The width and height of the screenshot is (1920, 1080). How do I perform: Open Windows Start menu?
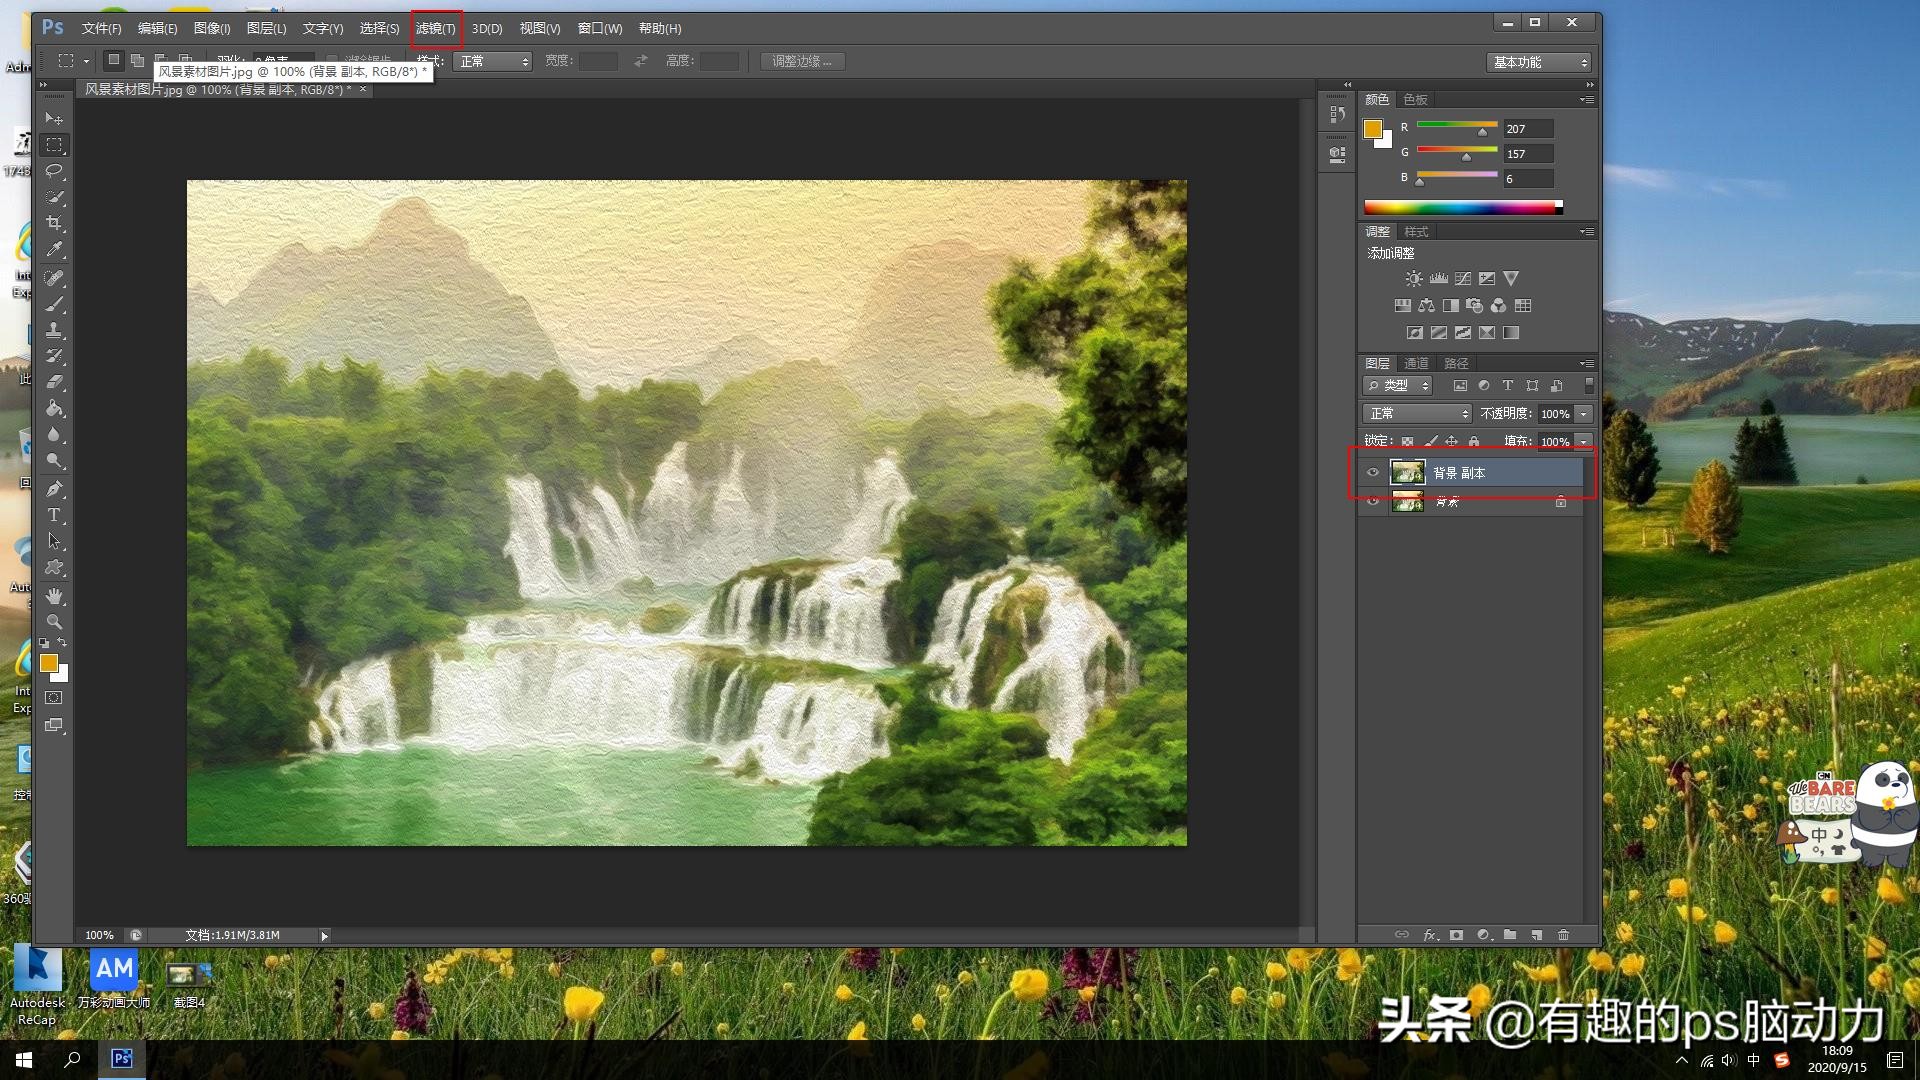click(24, 1060)
